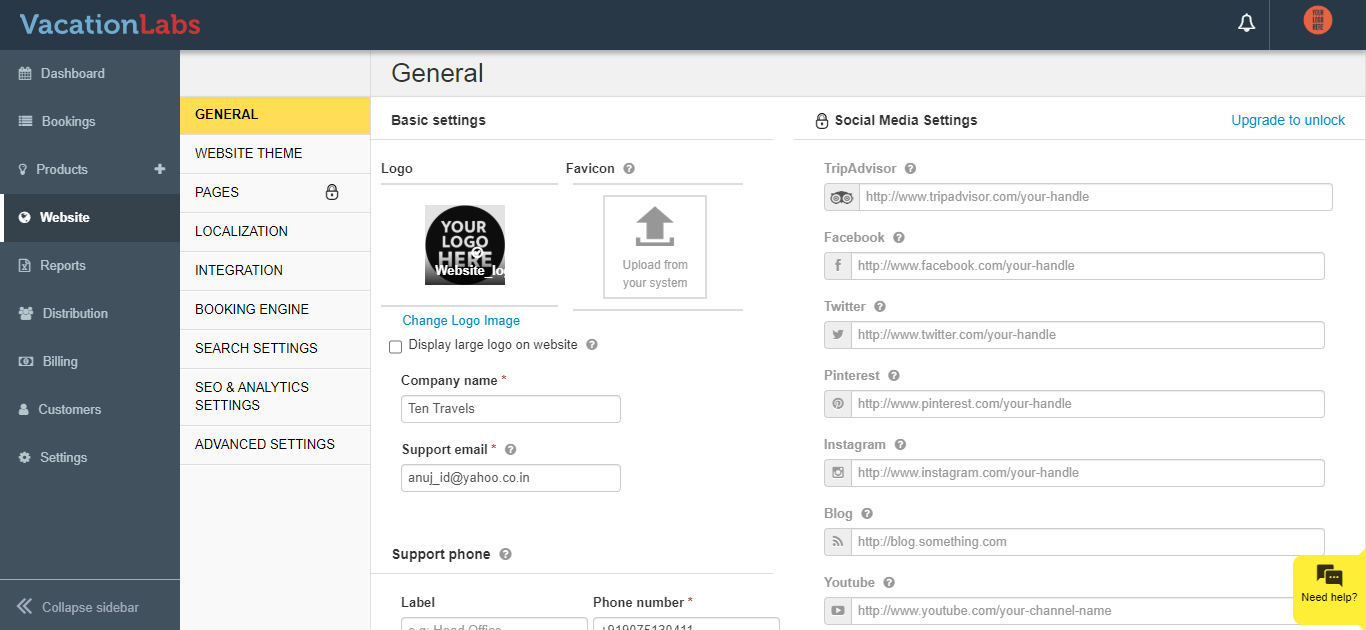Go to Dashboard in the sidebar
Screen dimensions: 1366x630
point(72,73)
